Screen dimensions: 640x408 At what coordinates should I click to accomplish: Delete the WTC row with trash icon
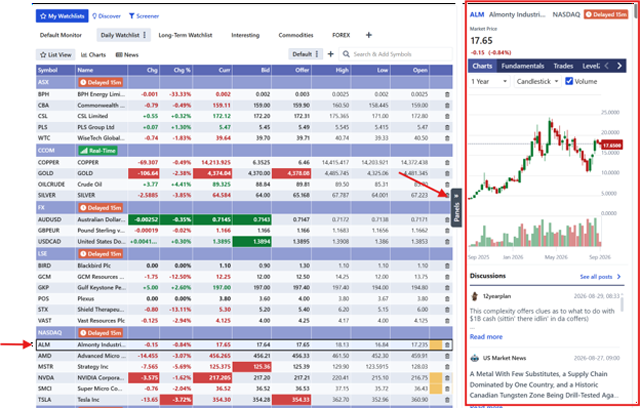pyautogui.click(x=447, y=138)
